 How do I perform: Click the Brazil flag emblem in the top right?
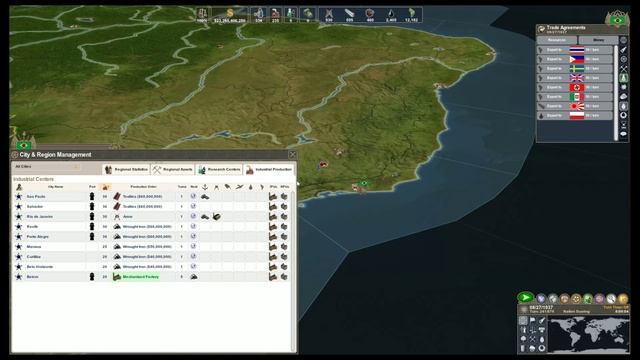pyautogui.click(x=618, y=20)
